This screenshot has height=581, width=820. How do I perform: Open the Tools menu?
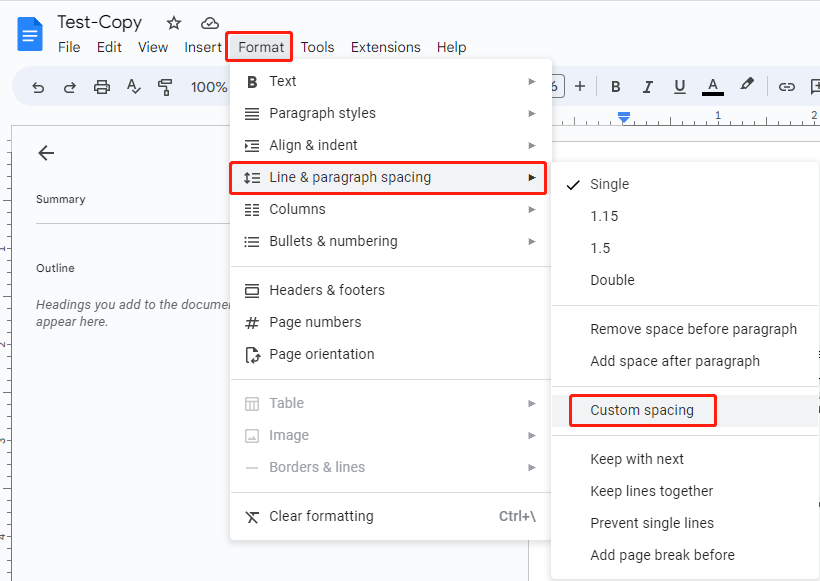point(317,47)
